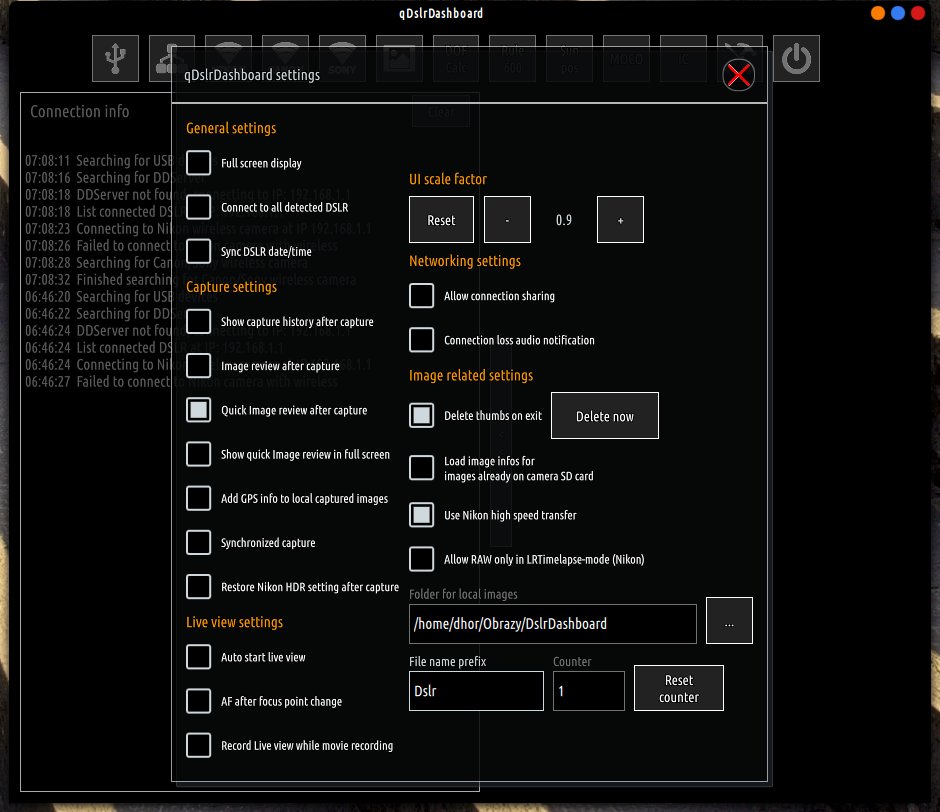Screen dimensions: 940x812
Task: Click the 07:08:11 log entry
Action: [98, 161]
